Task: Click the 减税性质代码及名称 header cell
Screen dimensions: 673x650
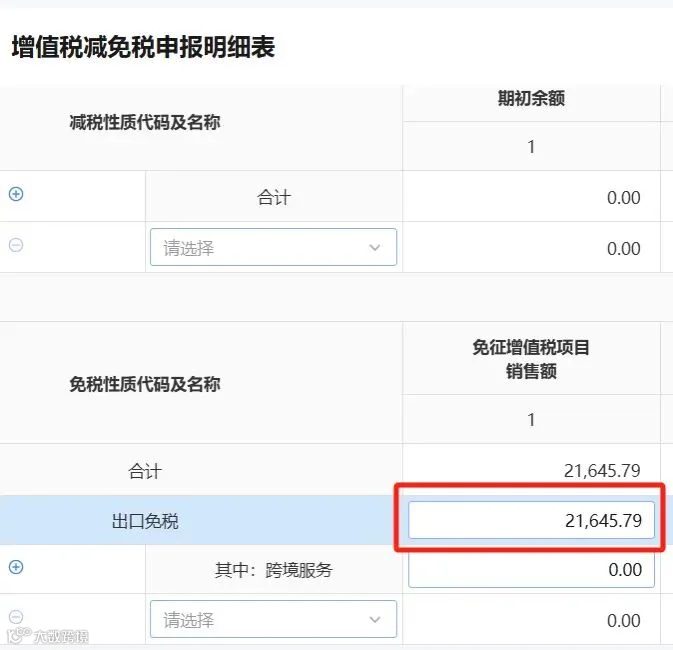Action: coord(145,122)
